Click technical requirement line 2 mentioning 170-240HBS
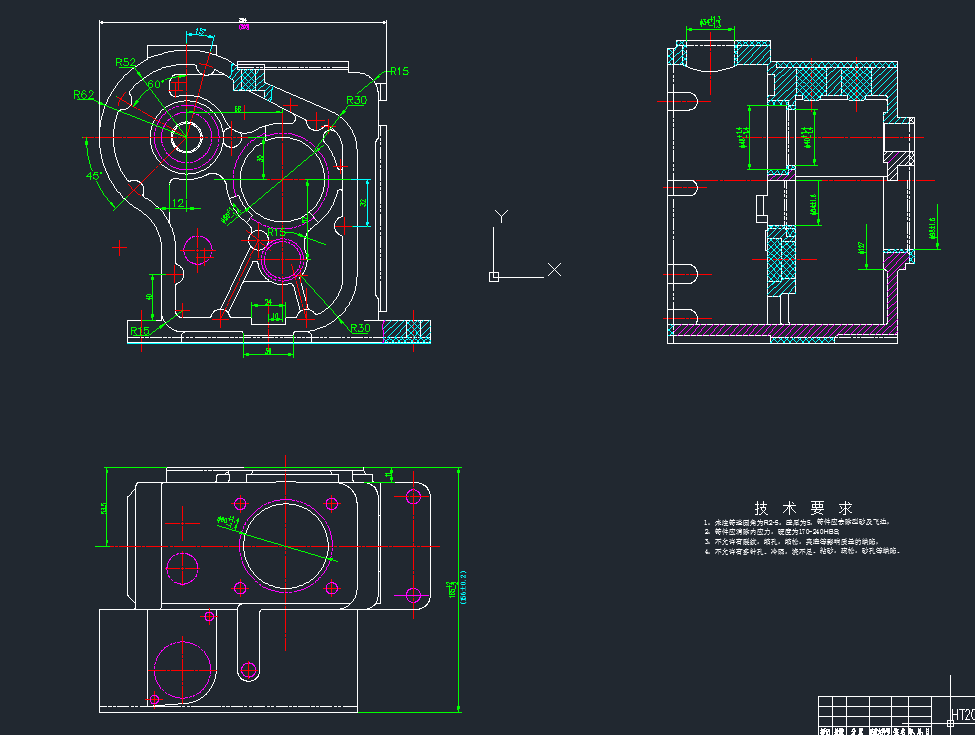The image size is (975, 735). click(772, 532)
